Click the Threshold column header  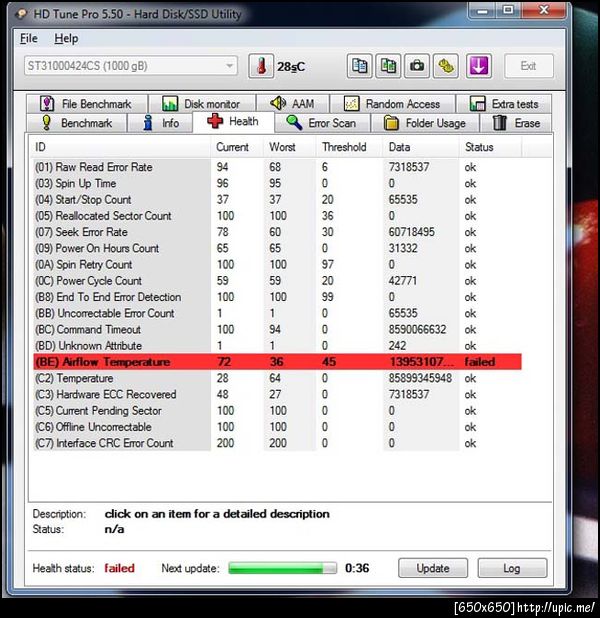(x=349, y=147)
